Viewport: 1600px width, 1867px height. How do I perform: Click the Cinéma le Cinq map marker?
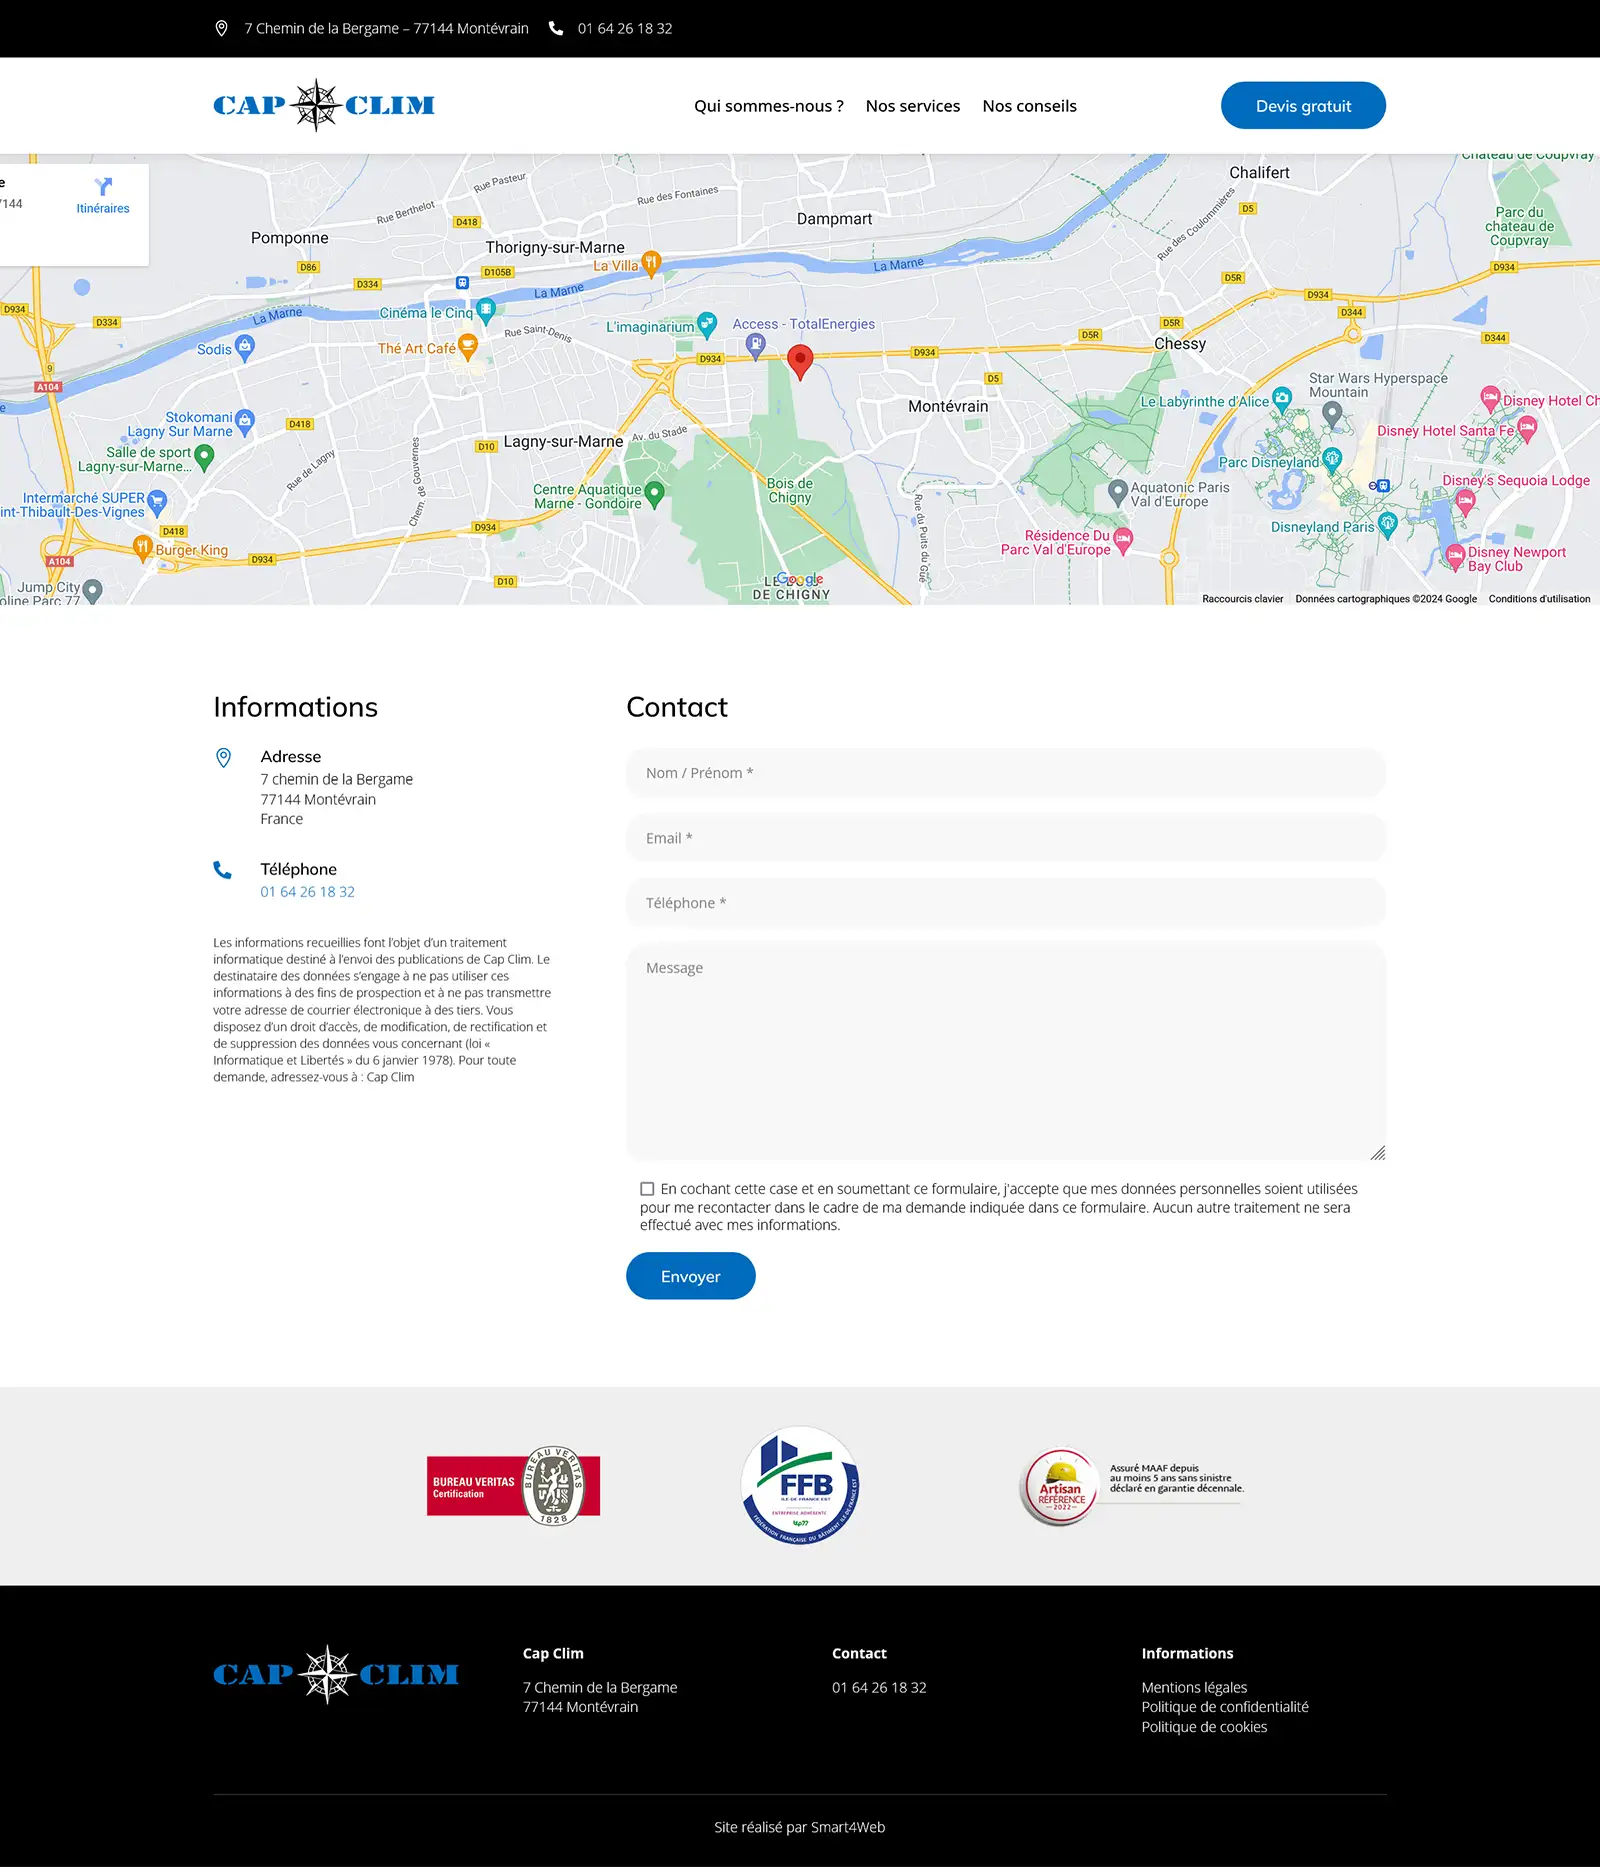[x=486, y=310]
